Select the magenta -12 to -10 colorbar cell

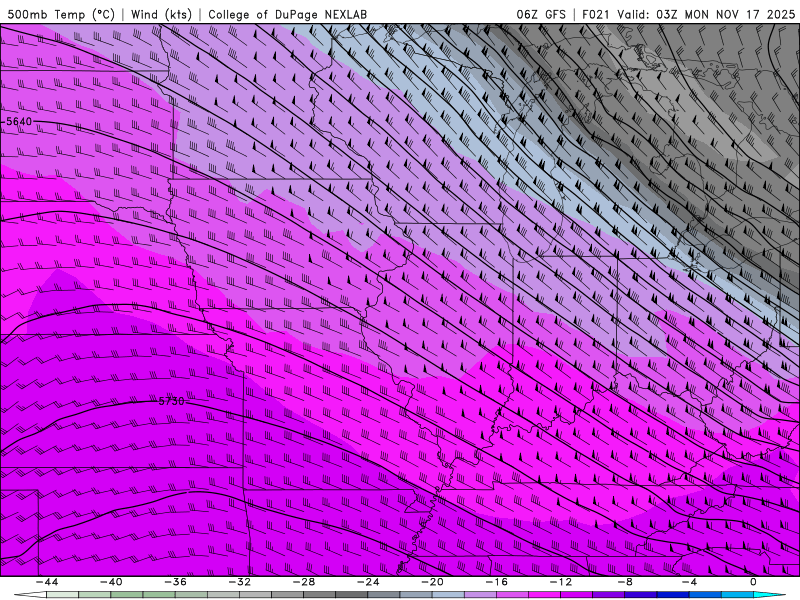(577, 595)
